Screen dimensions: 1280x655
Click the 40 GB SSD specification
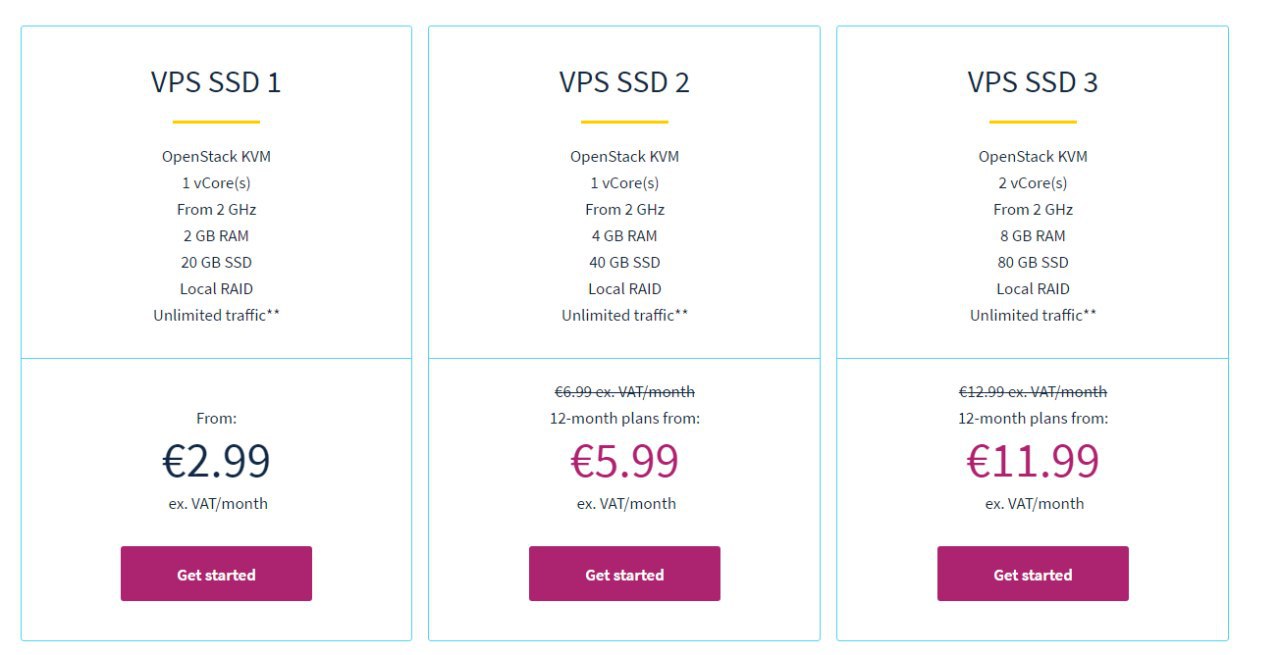coord(624,262)
